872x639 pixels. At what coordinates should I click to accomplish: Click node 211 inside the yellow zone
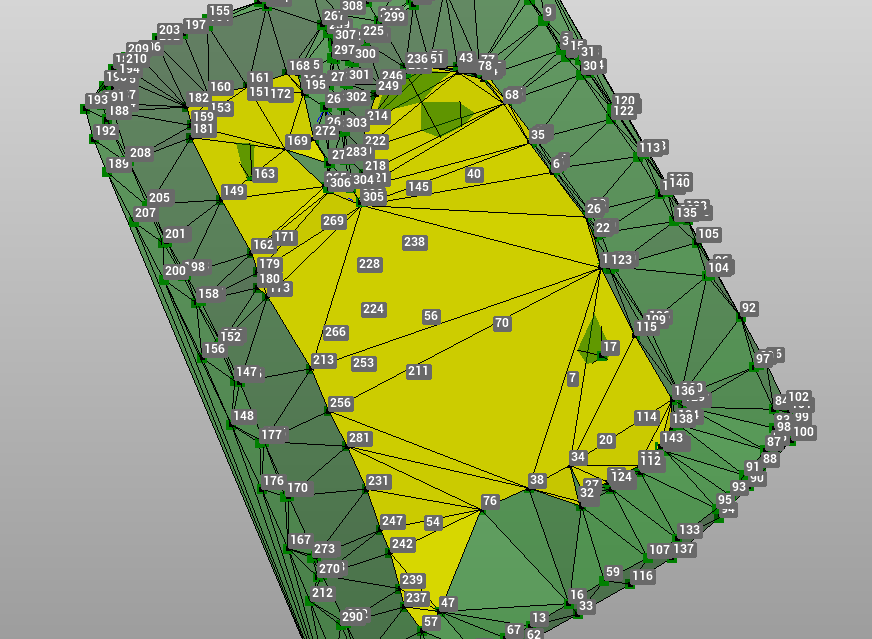point(417,369)
